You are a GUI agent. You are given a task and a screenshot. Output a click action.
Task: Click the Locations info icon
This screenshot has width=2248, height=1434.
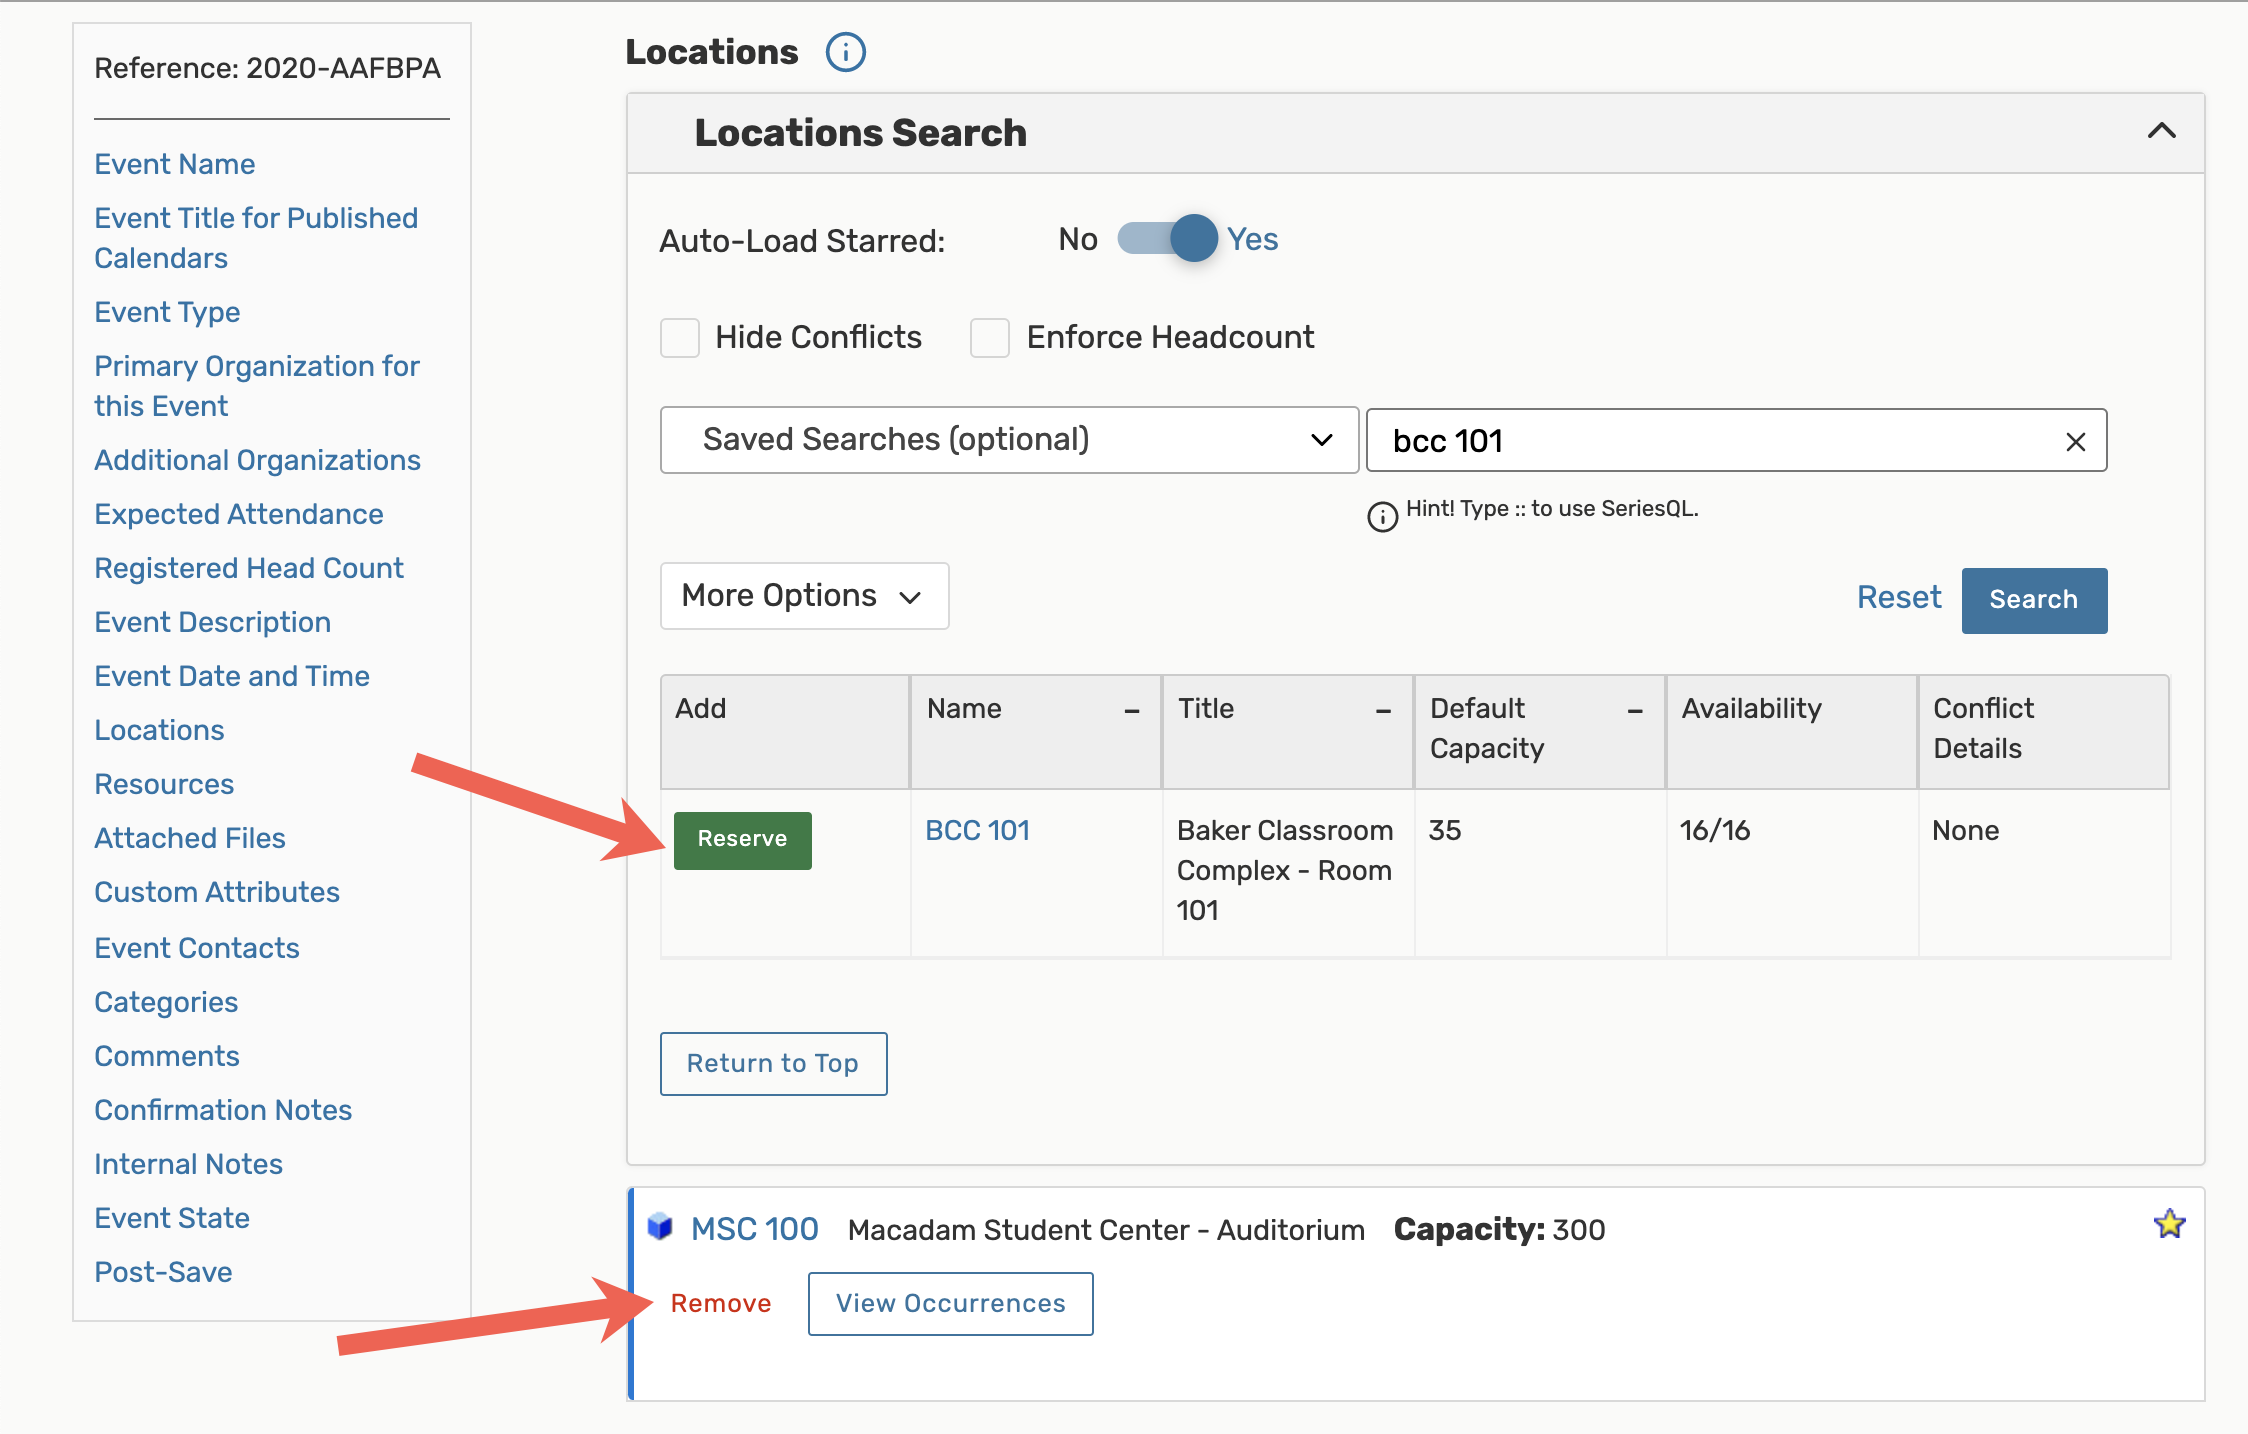pos(845,52)
